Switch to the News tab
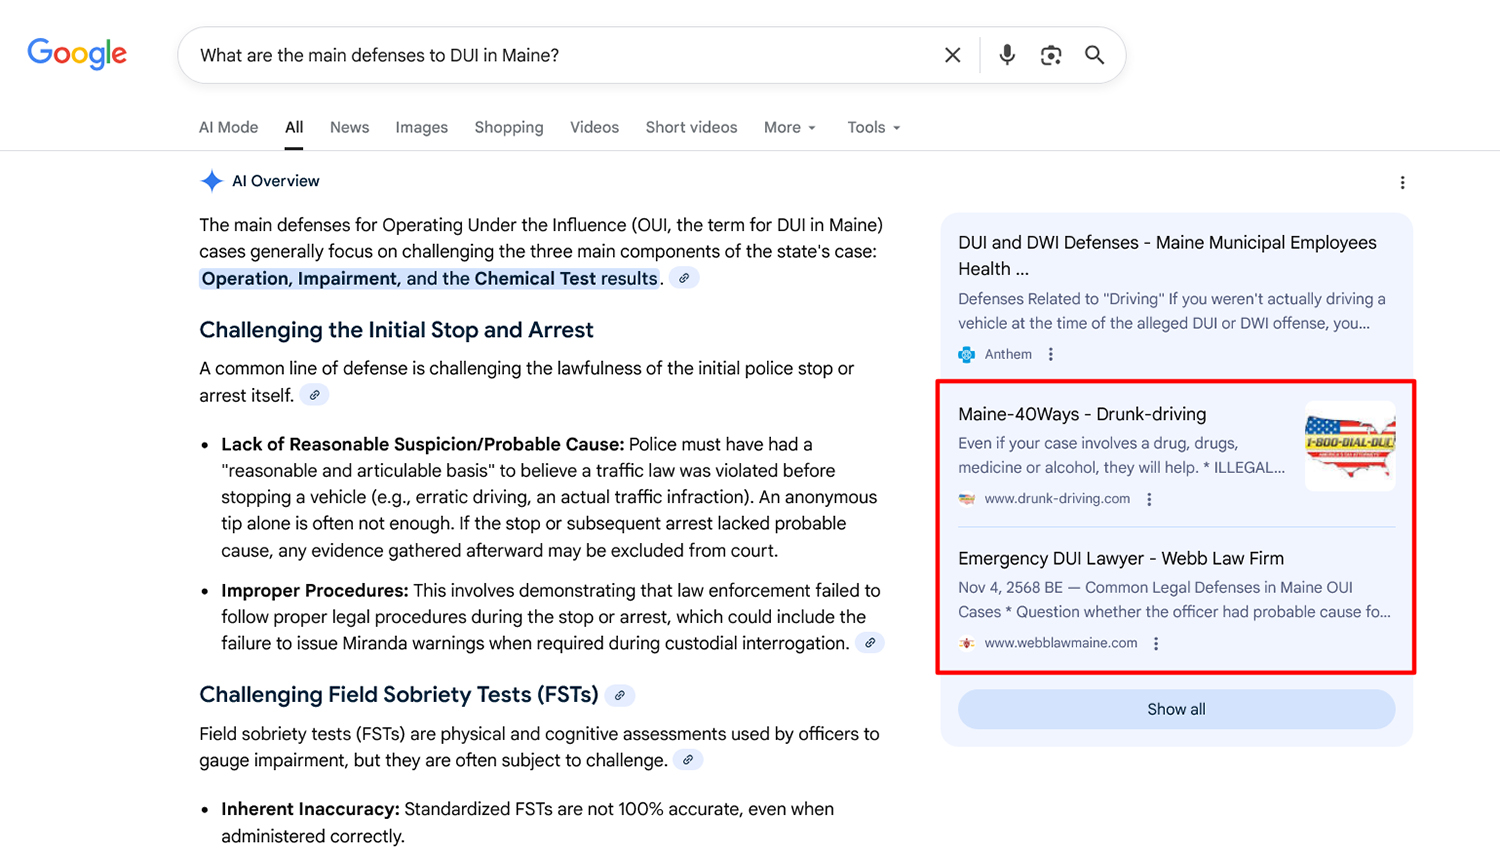The image size is (1500, 855). tap(349, 127)
